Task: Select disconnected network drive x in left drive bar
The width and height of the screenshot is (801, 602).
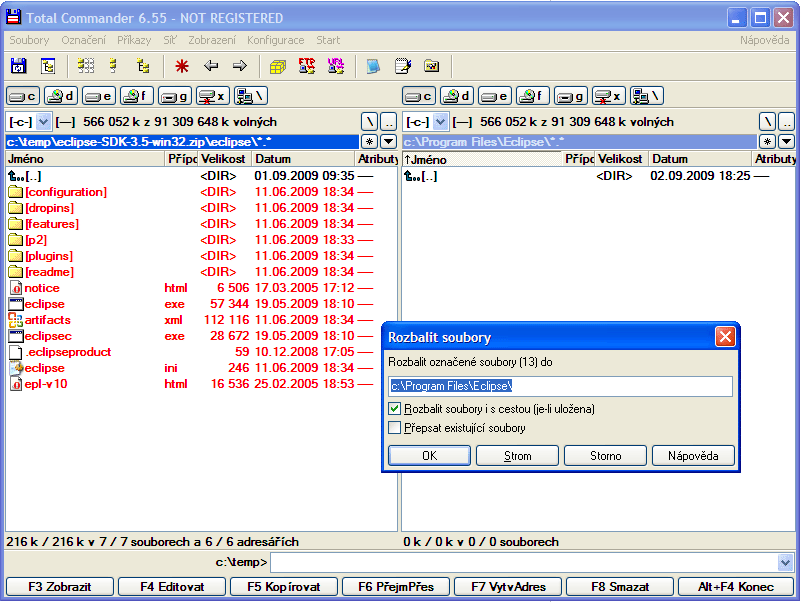Action: pyautogui.click(x=213, y=96)
